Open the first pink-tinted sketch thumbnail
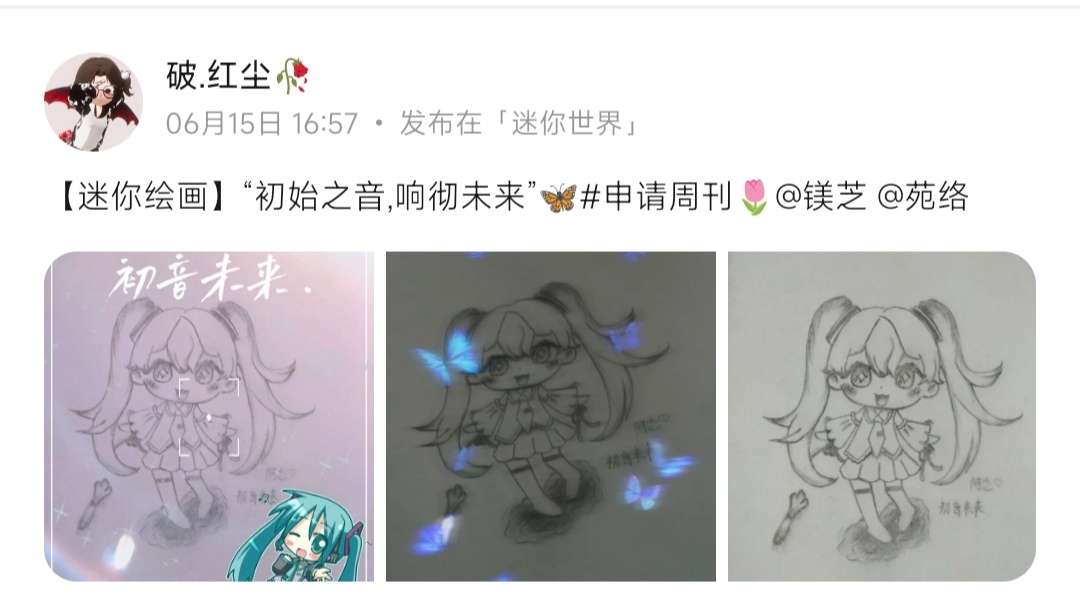1080x607 pixels. coord(209,416)
